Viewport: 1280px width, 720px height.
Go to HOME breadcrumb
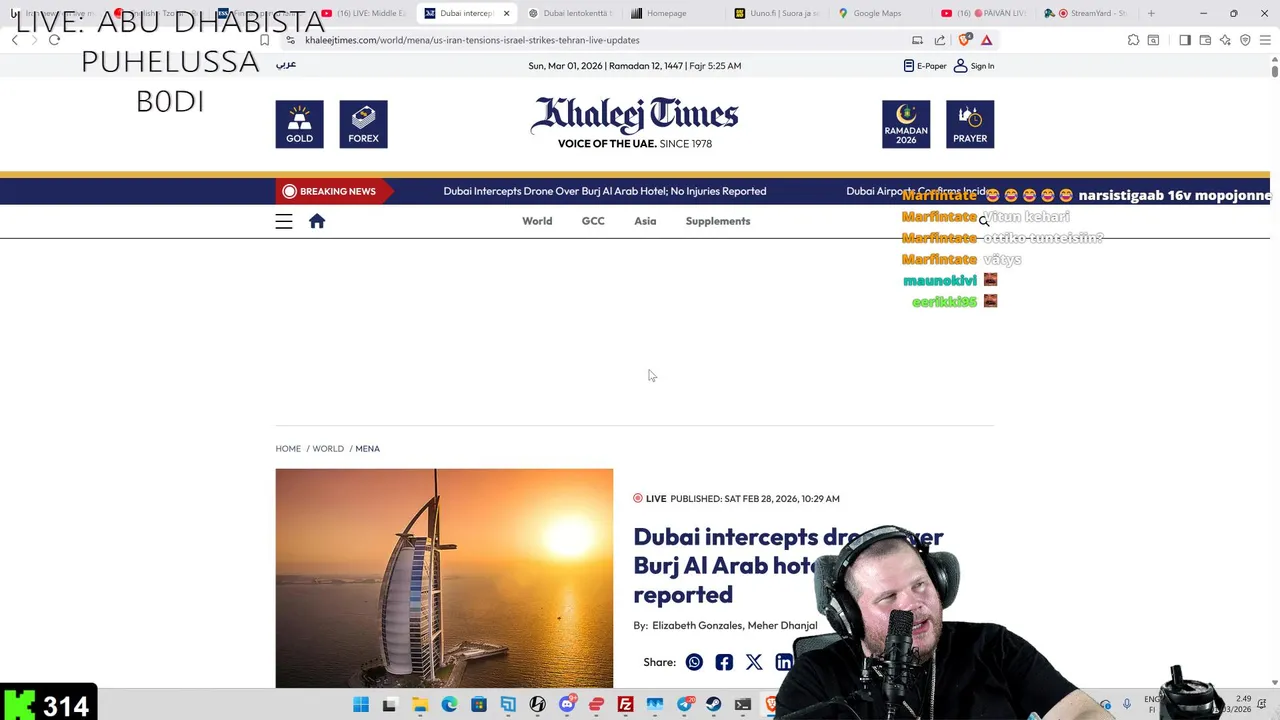tap(288, 449)
